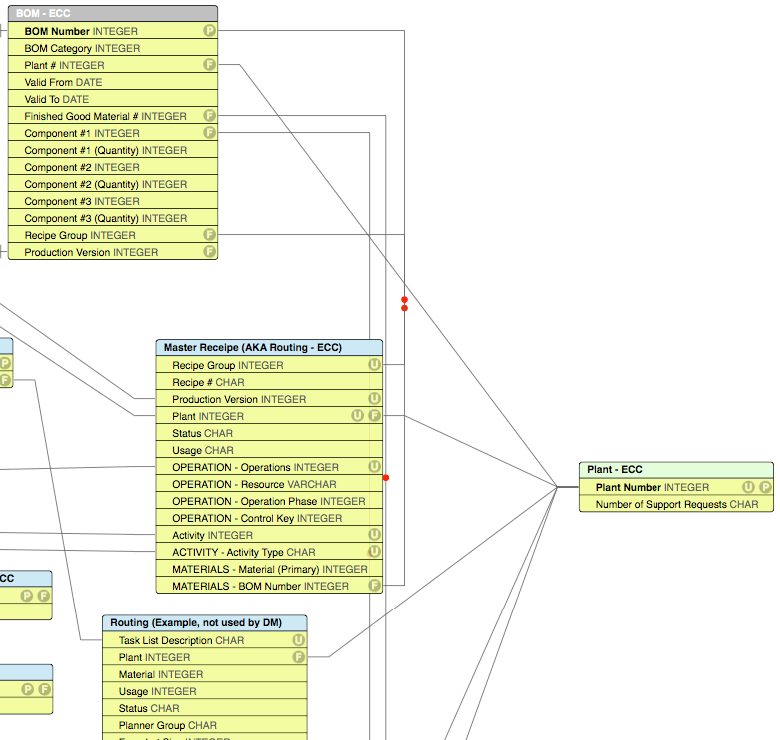Select the Plant - ECC table header
Screen dimensions: 780x740
[x=676, y=469]
